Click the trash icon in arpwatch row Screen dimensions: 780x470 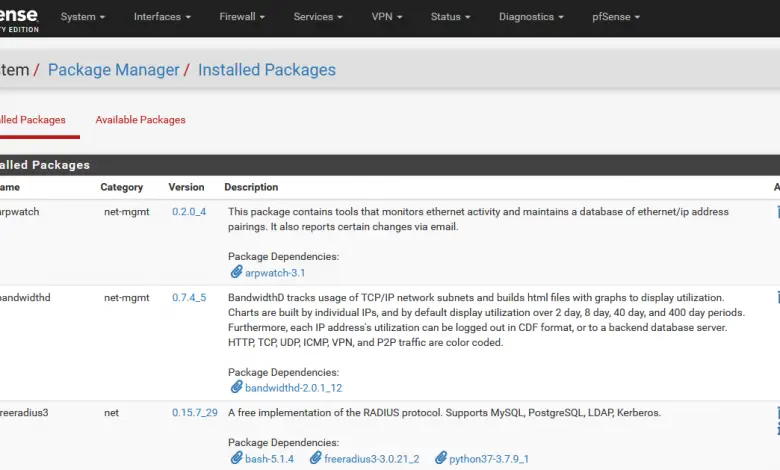click(777, 212)
